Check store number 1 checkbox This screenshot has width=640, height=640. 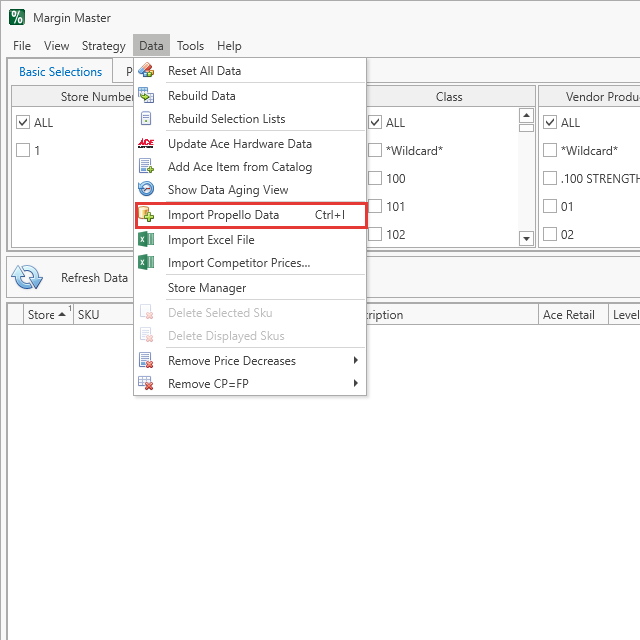23,150
